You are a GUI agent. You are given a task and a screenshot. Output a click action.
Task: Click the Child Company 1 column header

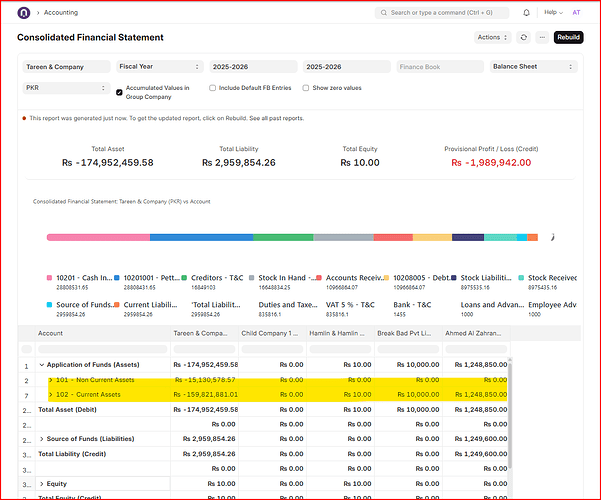coord(273,334)
